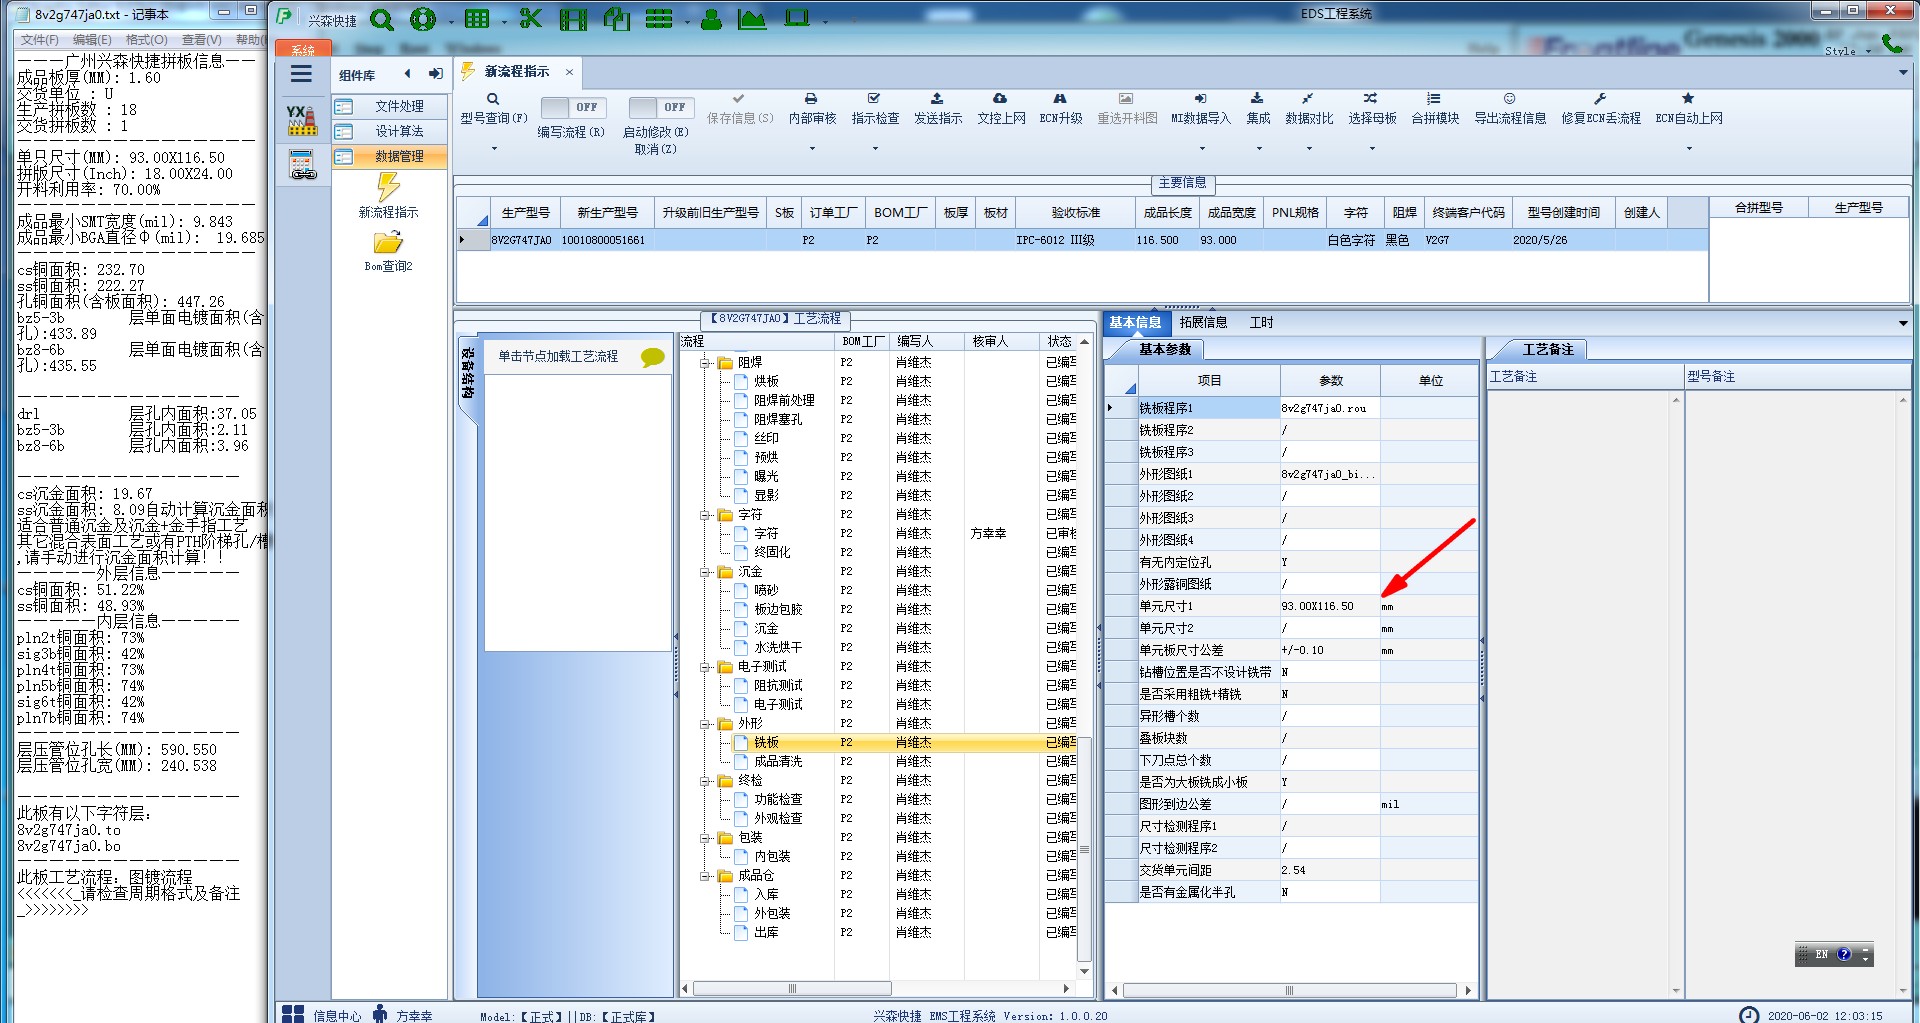This screenshot has width=1920, height=1023.
Task: Switch to the 拓展信息 tab
Action: coord(1202,322)
